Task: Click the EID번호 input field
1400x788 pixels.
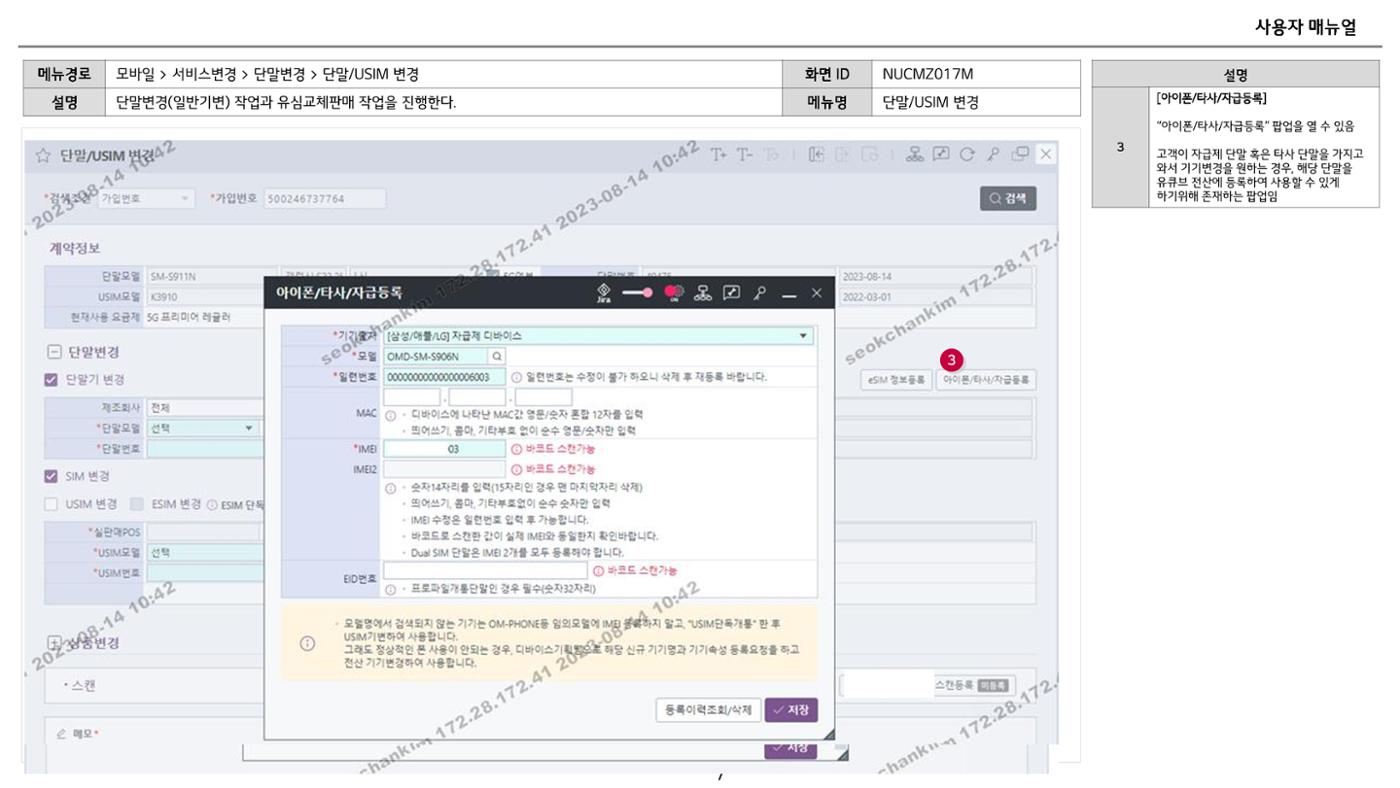Action: click(485, 570)
